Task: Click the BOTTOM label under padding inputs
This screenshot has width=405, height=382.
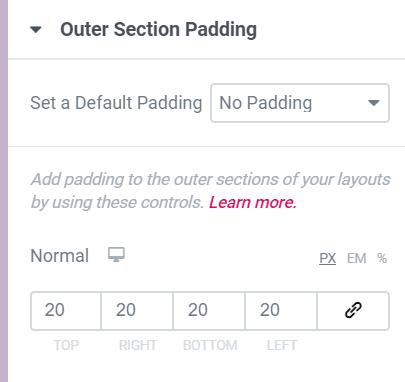Action: pos(210,345)
